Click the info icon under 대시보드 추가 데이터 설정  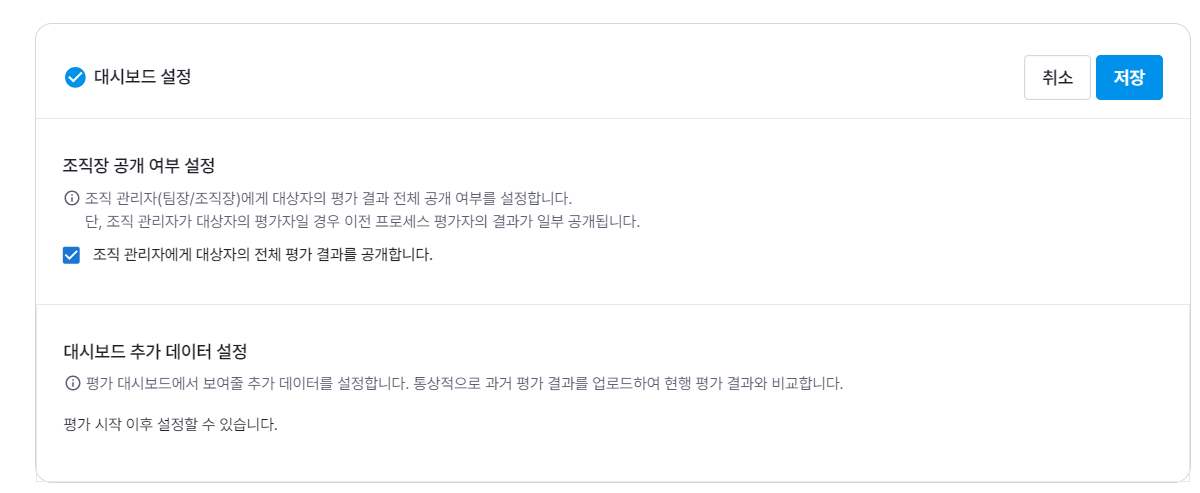pos(71,383)
